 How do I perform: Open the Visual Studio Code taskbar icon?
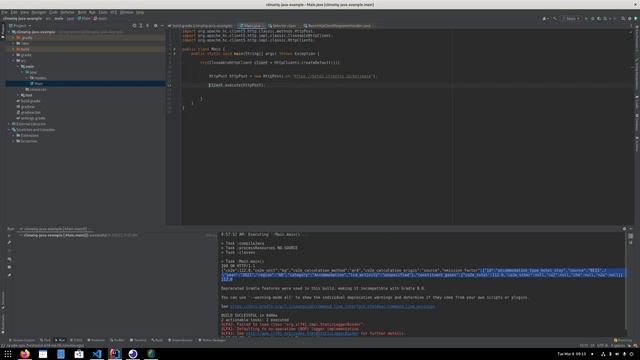click(97, 354)
